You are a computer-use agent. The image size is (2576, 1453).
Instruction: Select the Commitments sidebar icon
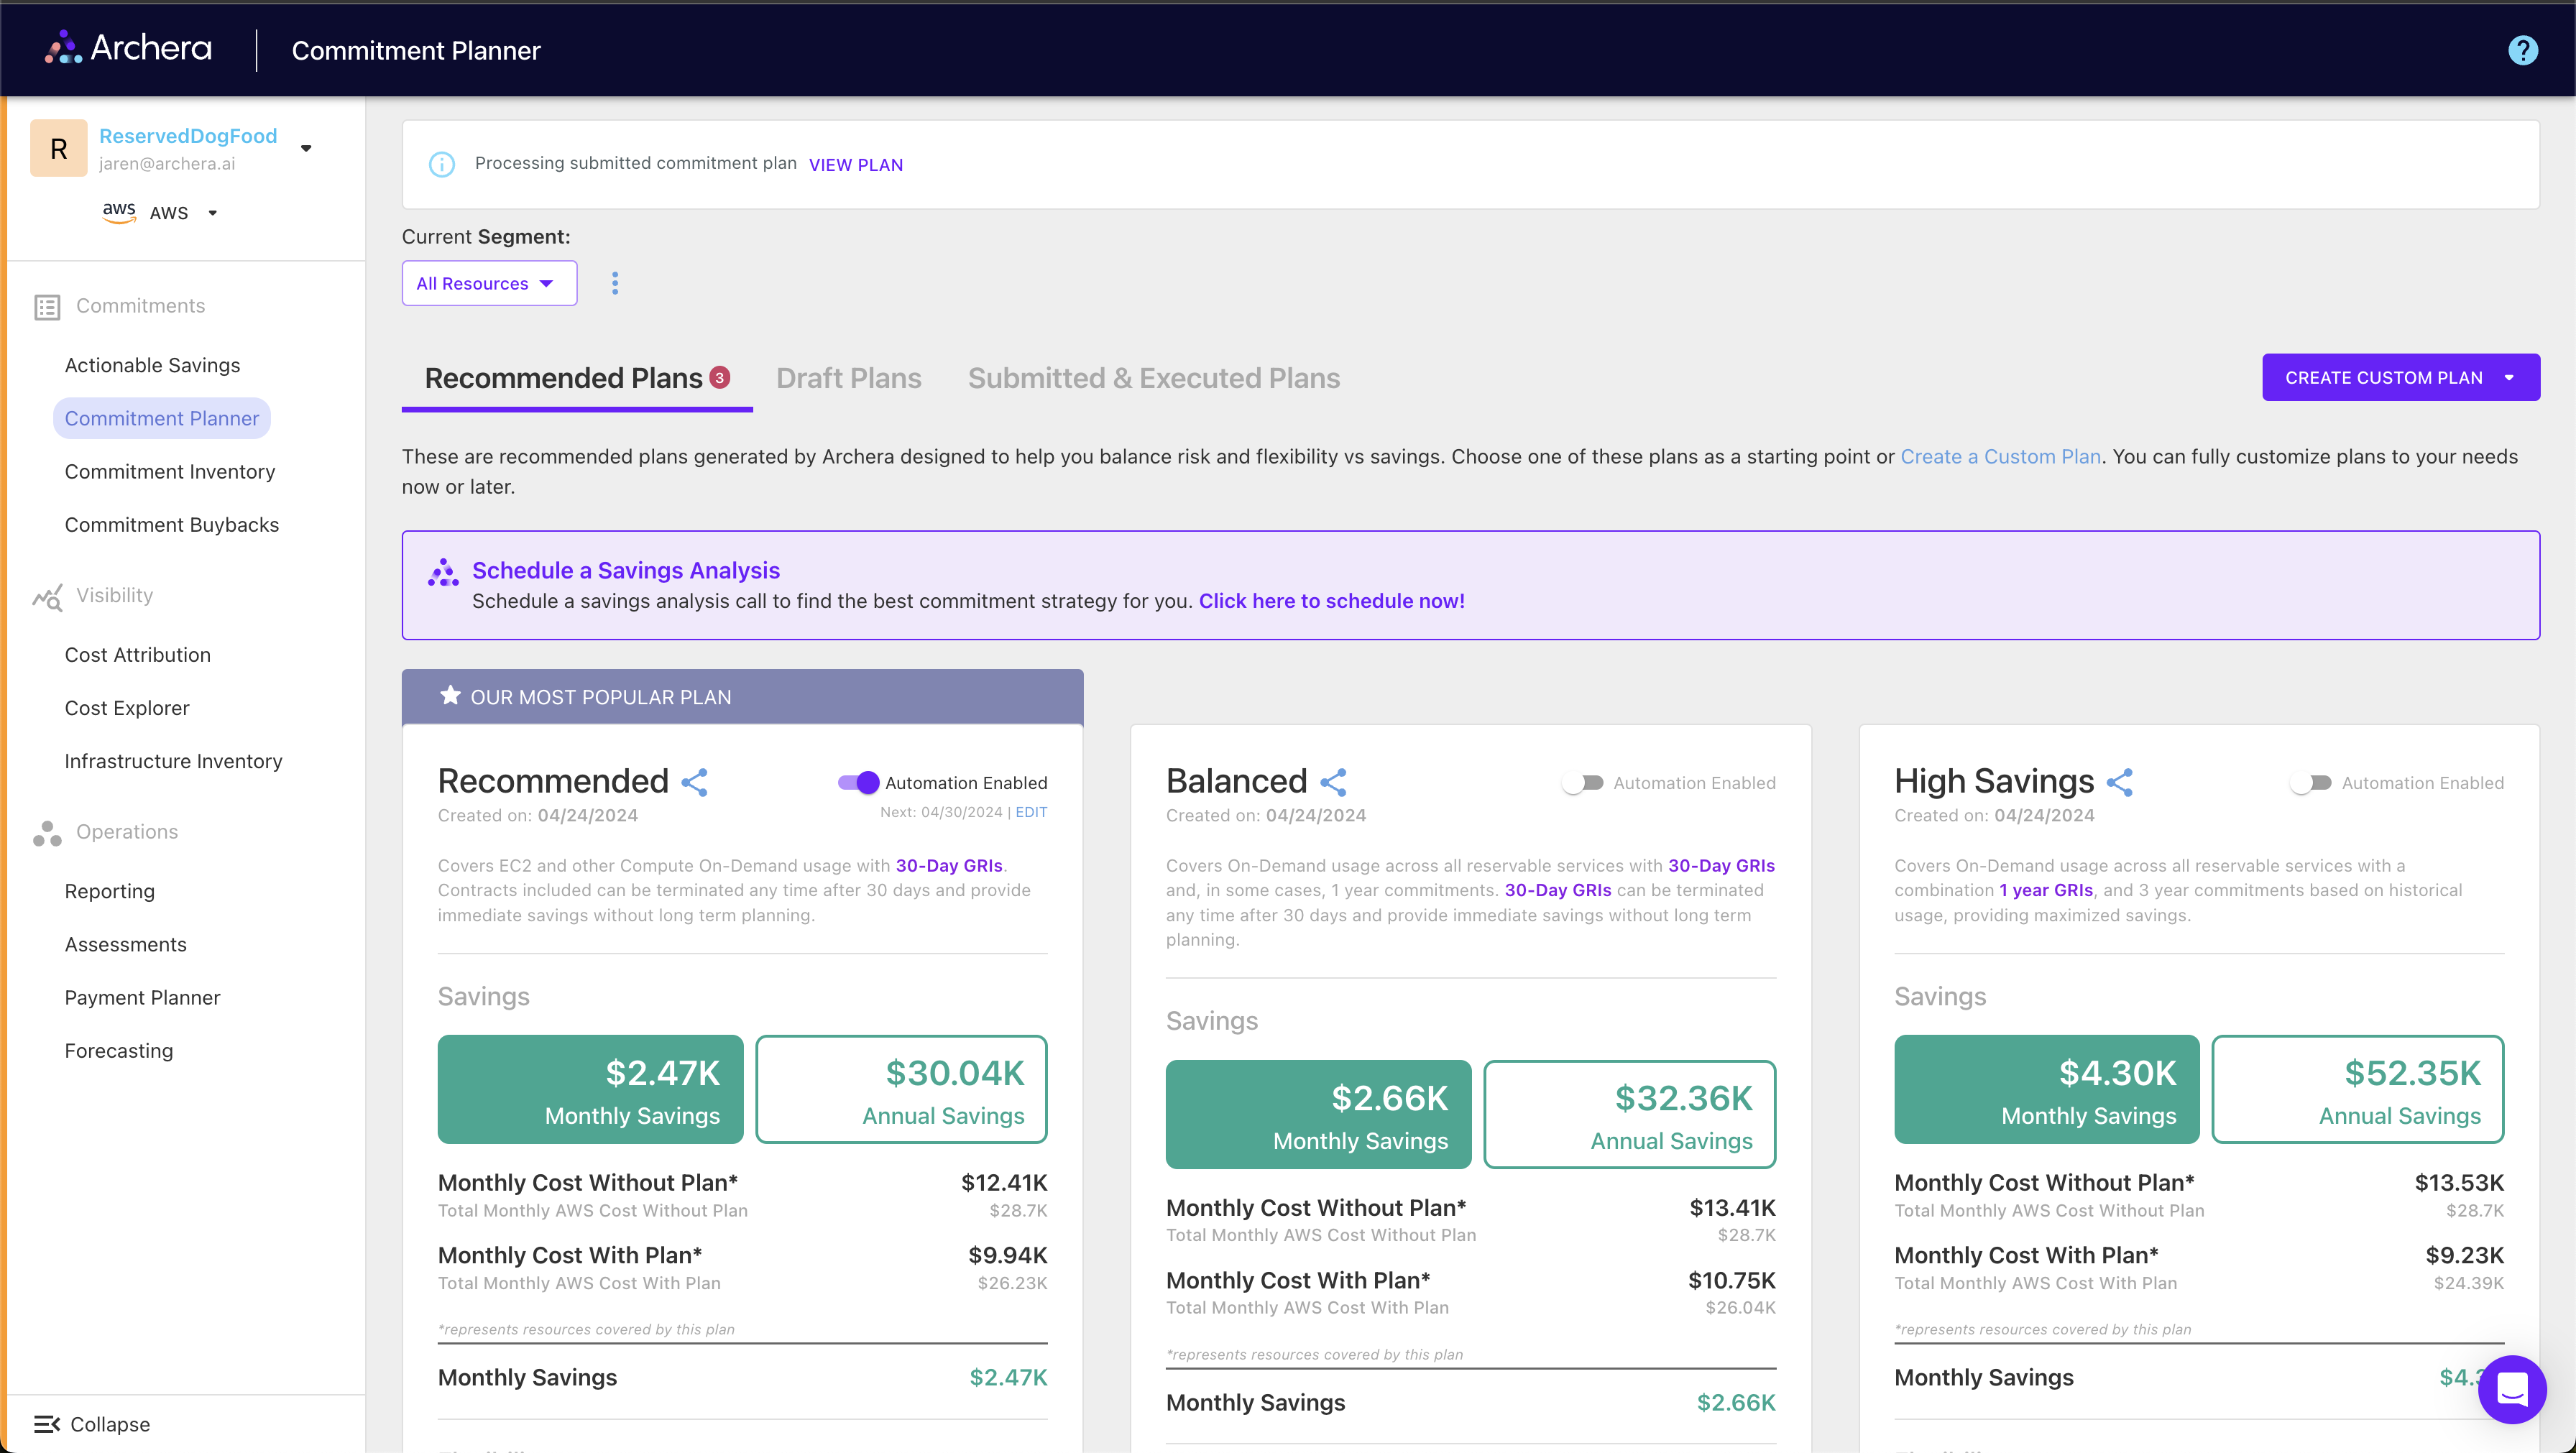click(46, 306)
